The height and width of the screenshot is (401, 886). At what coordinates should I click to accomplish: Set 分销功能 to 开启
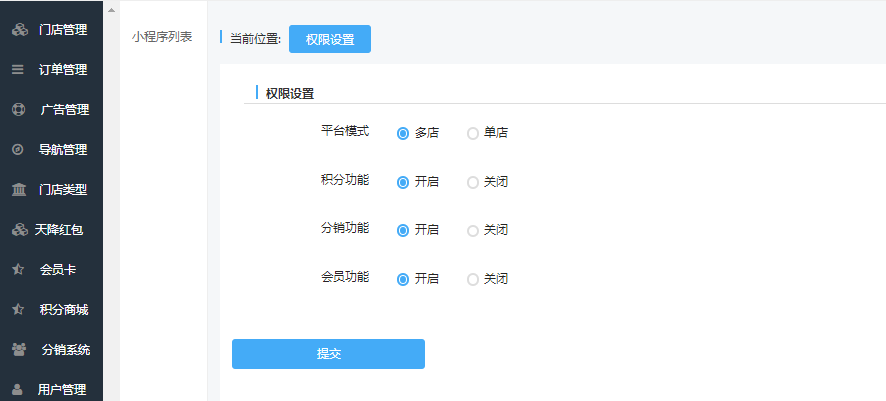tap(403, 230)
